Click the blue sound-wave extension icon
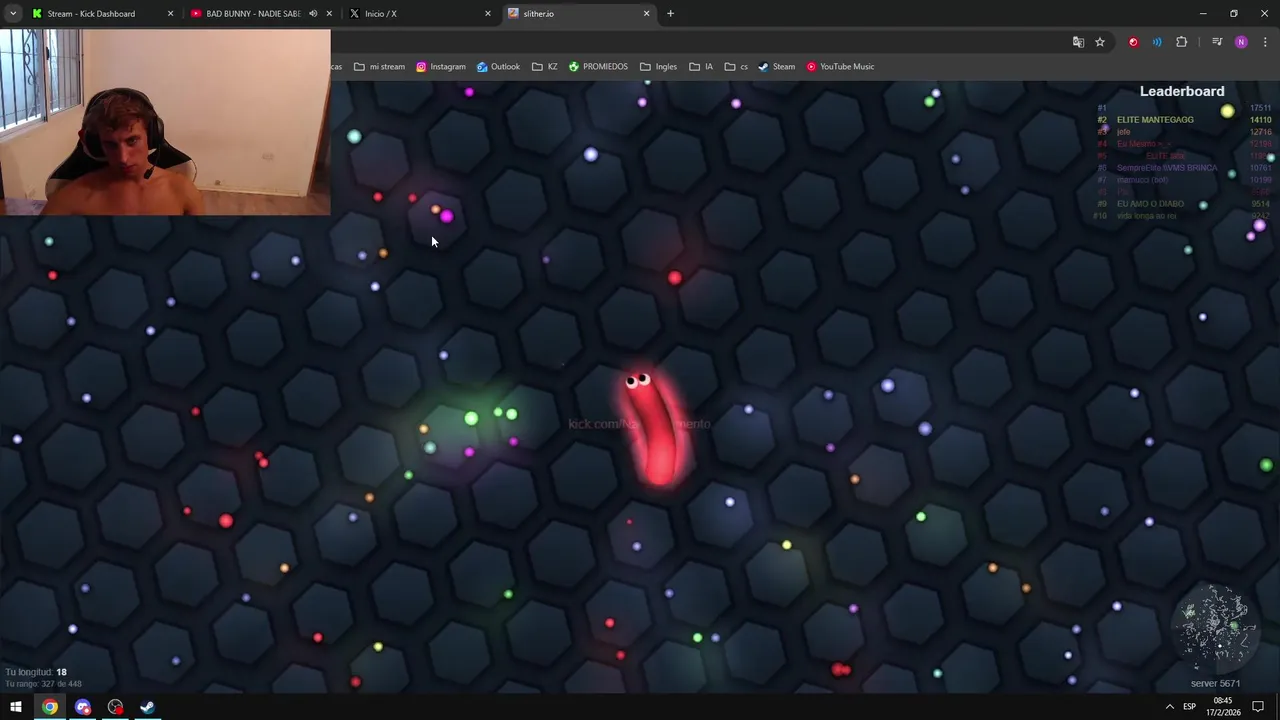Screen dimensions: 1280x720 coord(1157,42)
